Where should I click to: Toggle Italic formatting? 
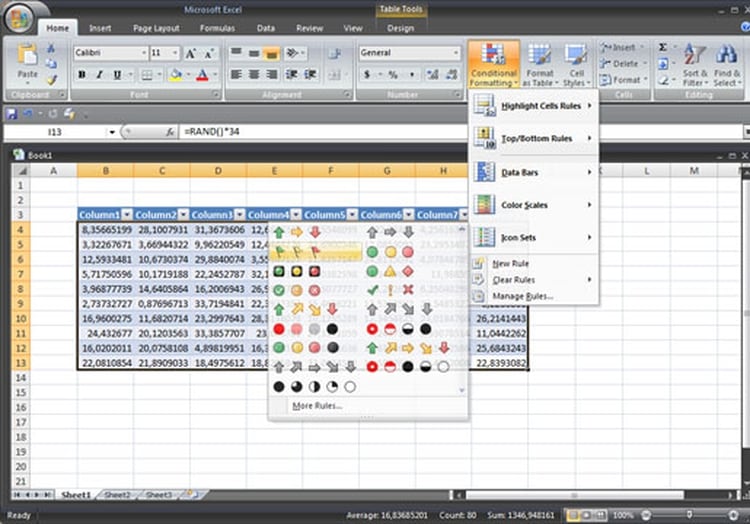point(99,75)
